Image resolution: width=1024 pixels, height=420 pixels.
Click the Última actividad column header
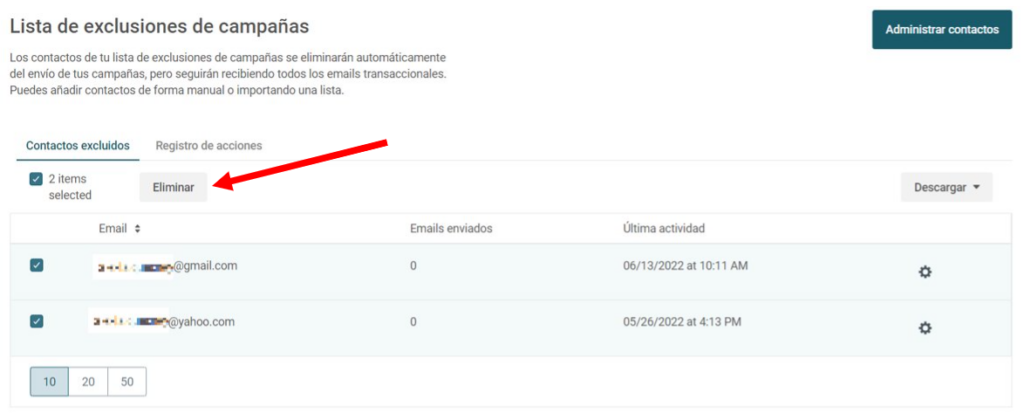click(x=664, y=229)
